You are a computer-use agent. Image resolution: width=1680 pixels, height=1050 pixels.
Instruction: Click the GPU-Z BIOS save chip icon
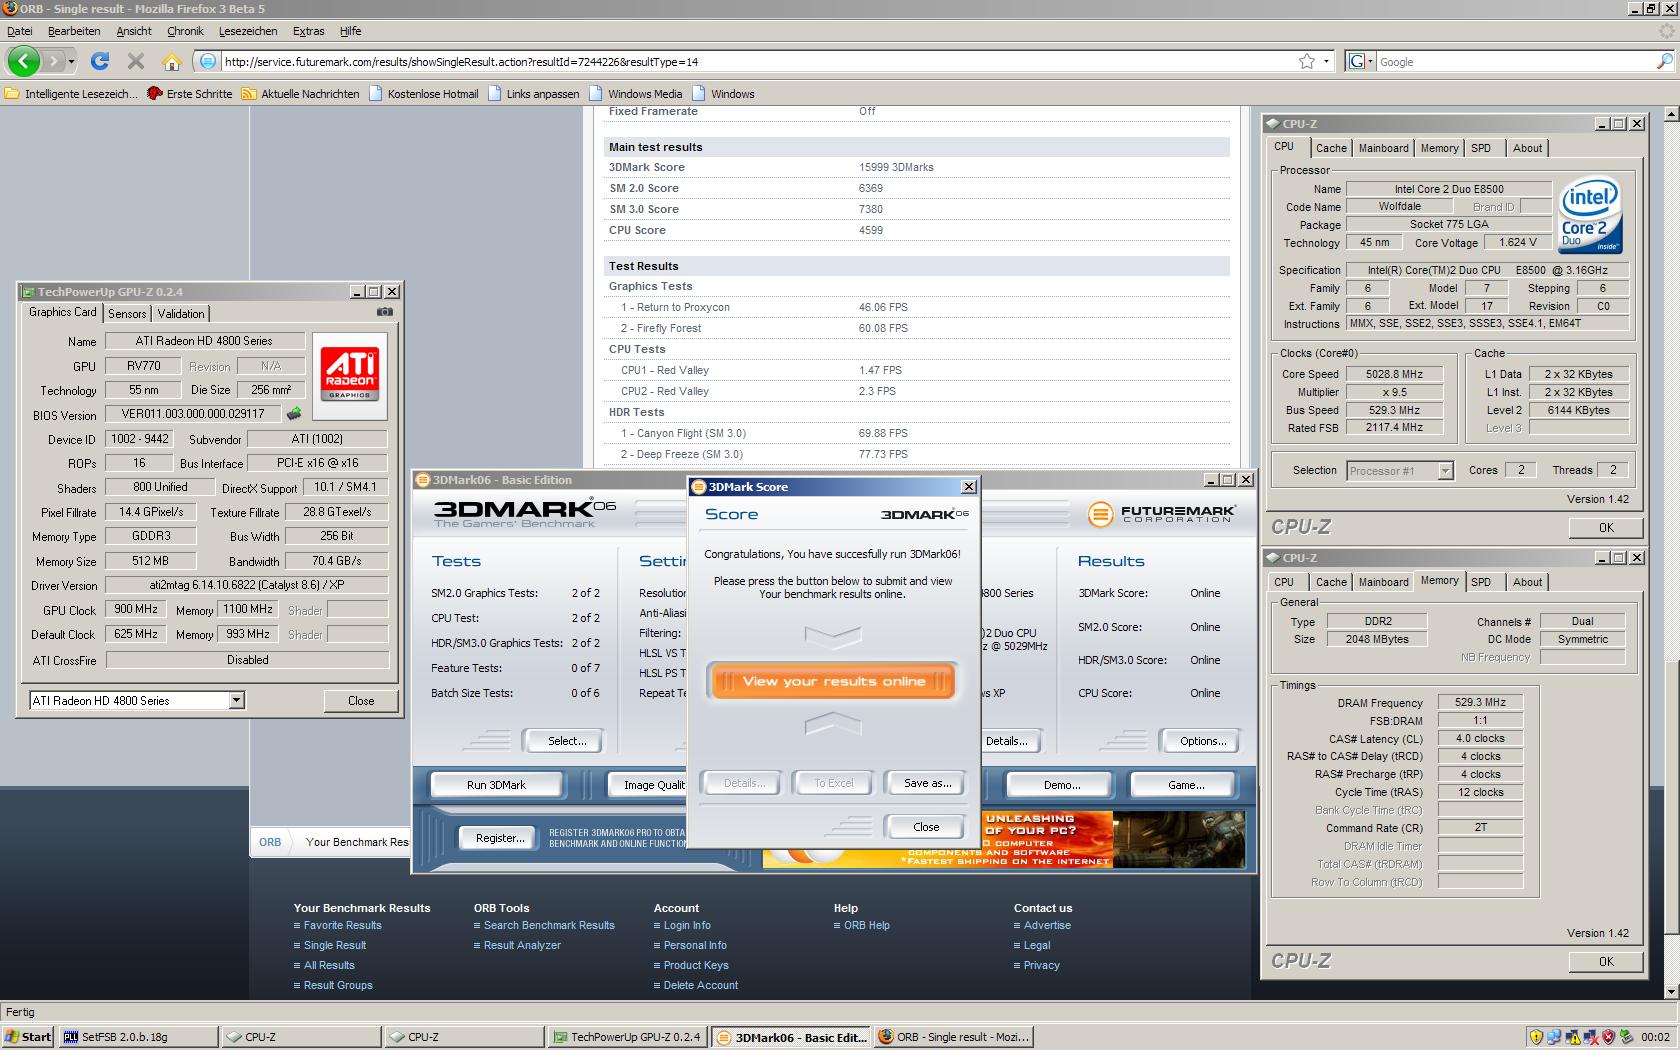[x=294, y=413]
